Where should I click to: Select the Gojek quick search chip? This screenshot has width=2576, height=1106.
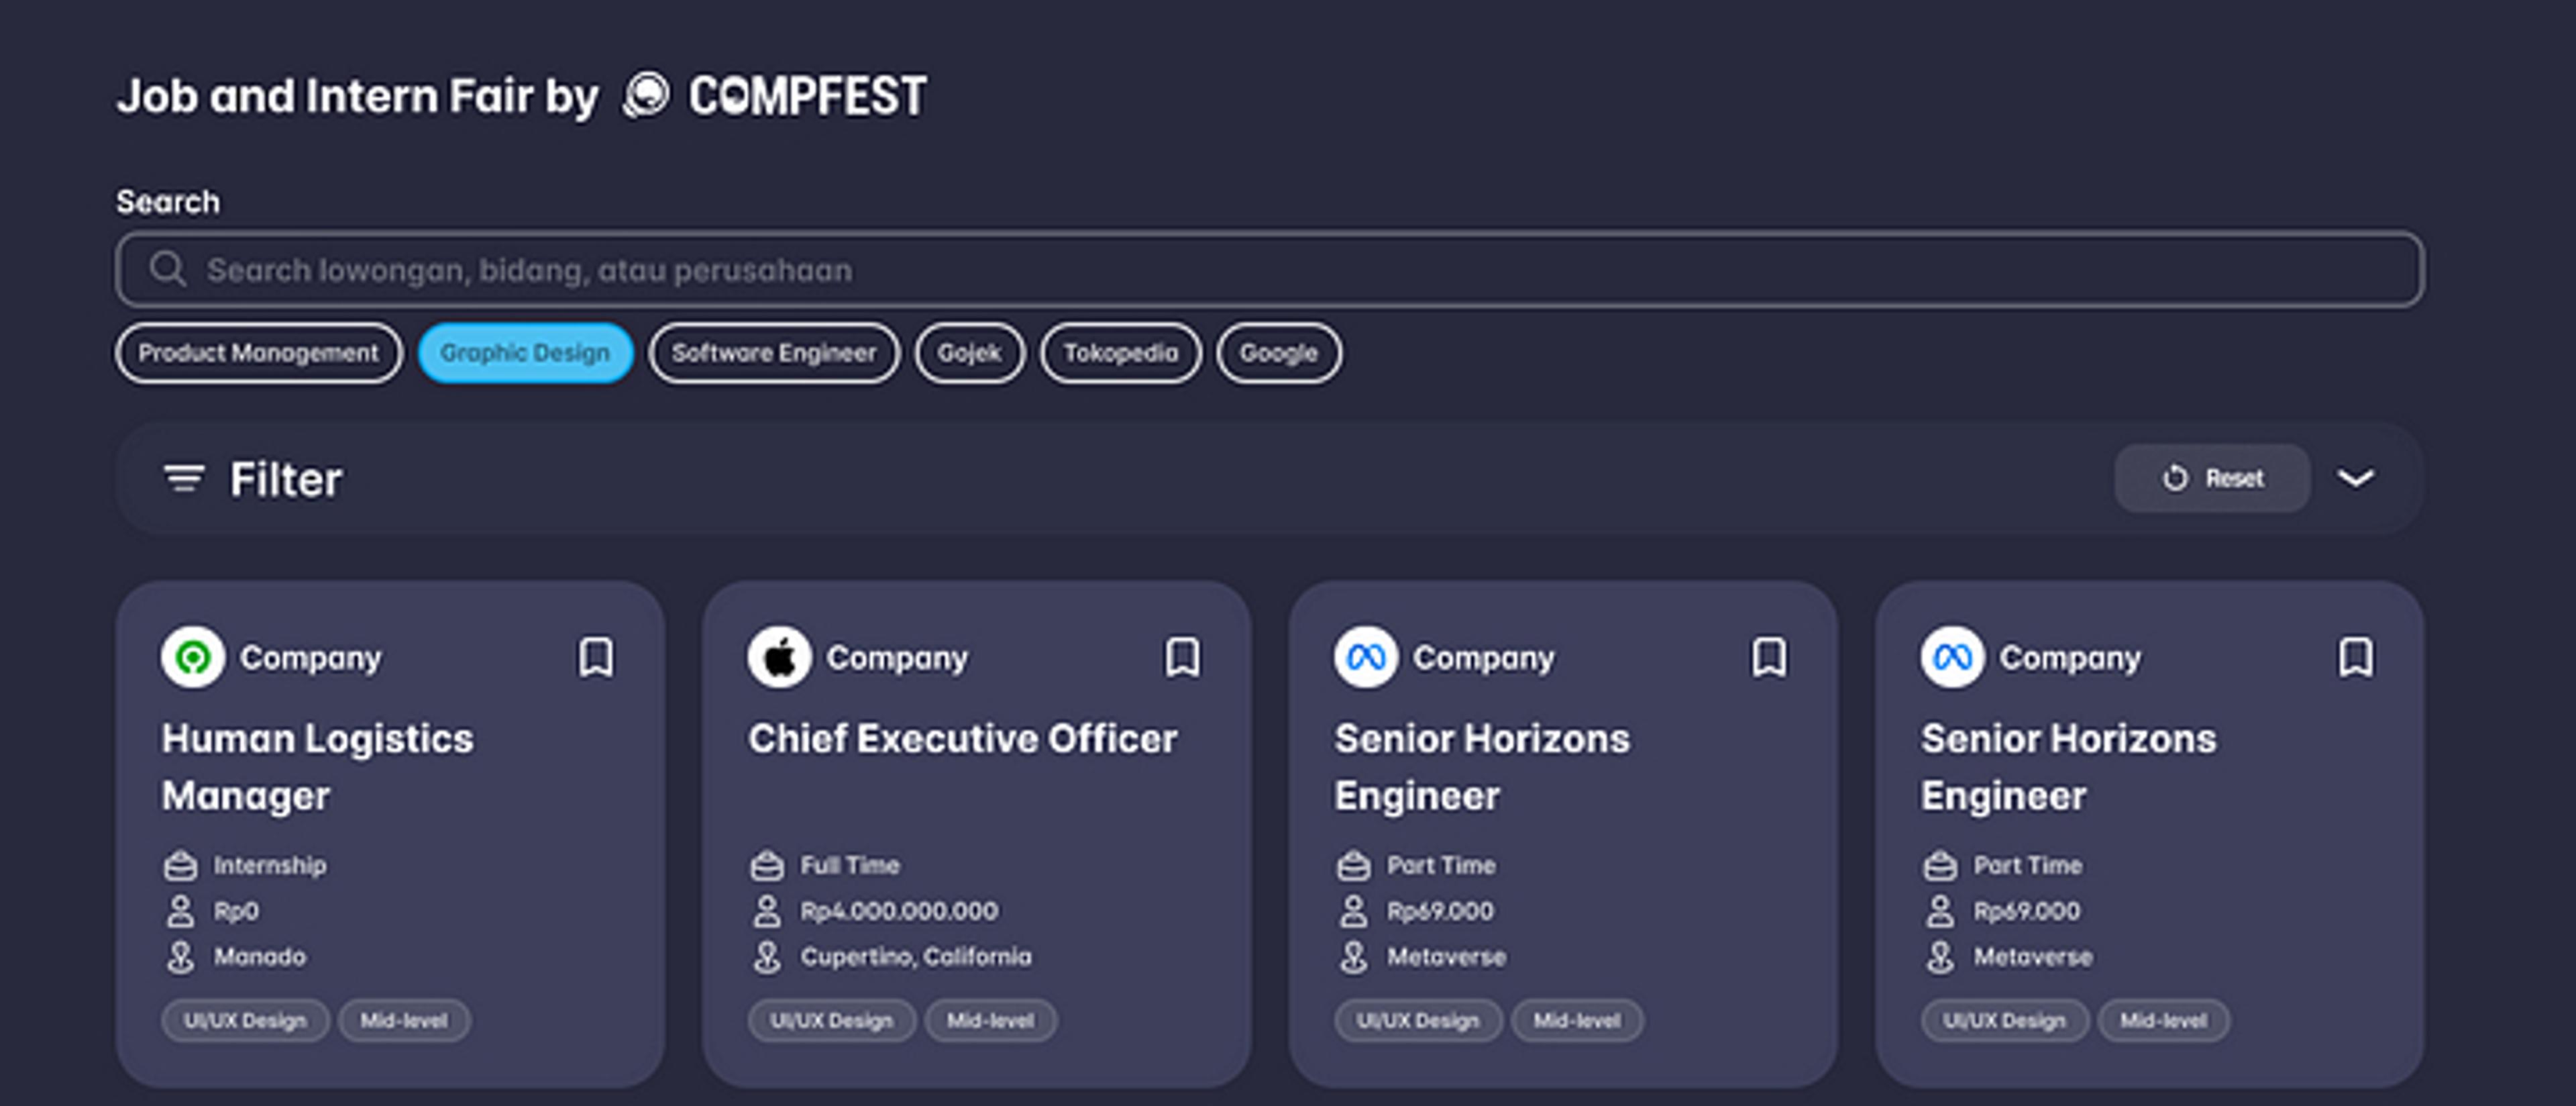pyautogui.click(x=969, y=353)
